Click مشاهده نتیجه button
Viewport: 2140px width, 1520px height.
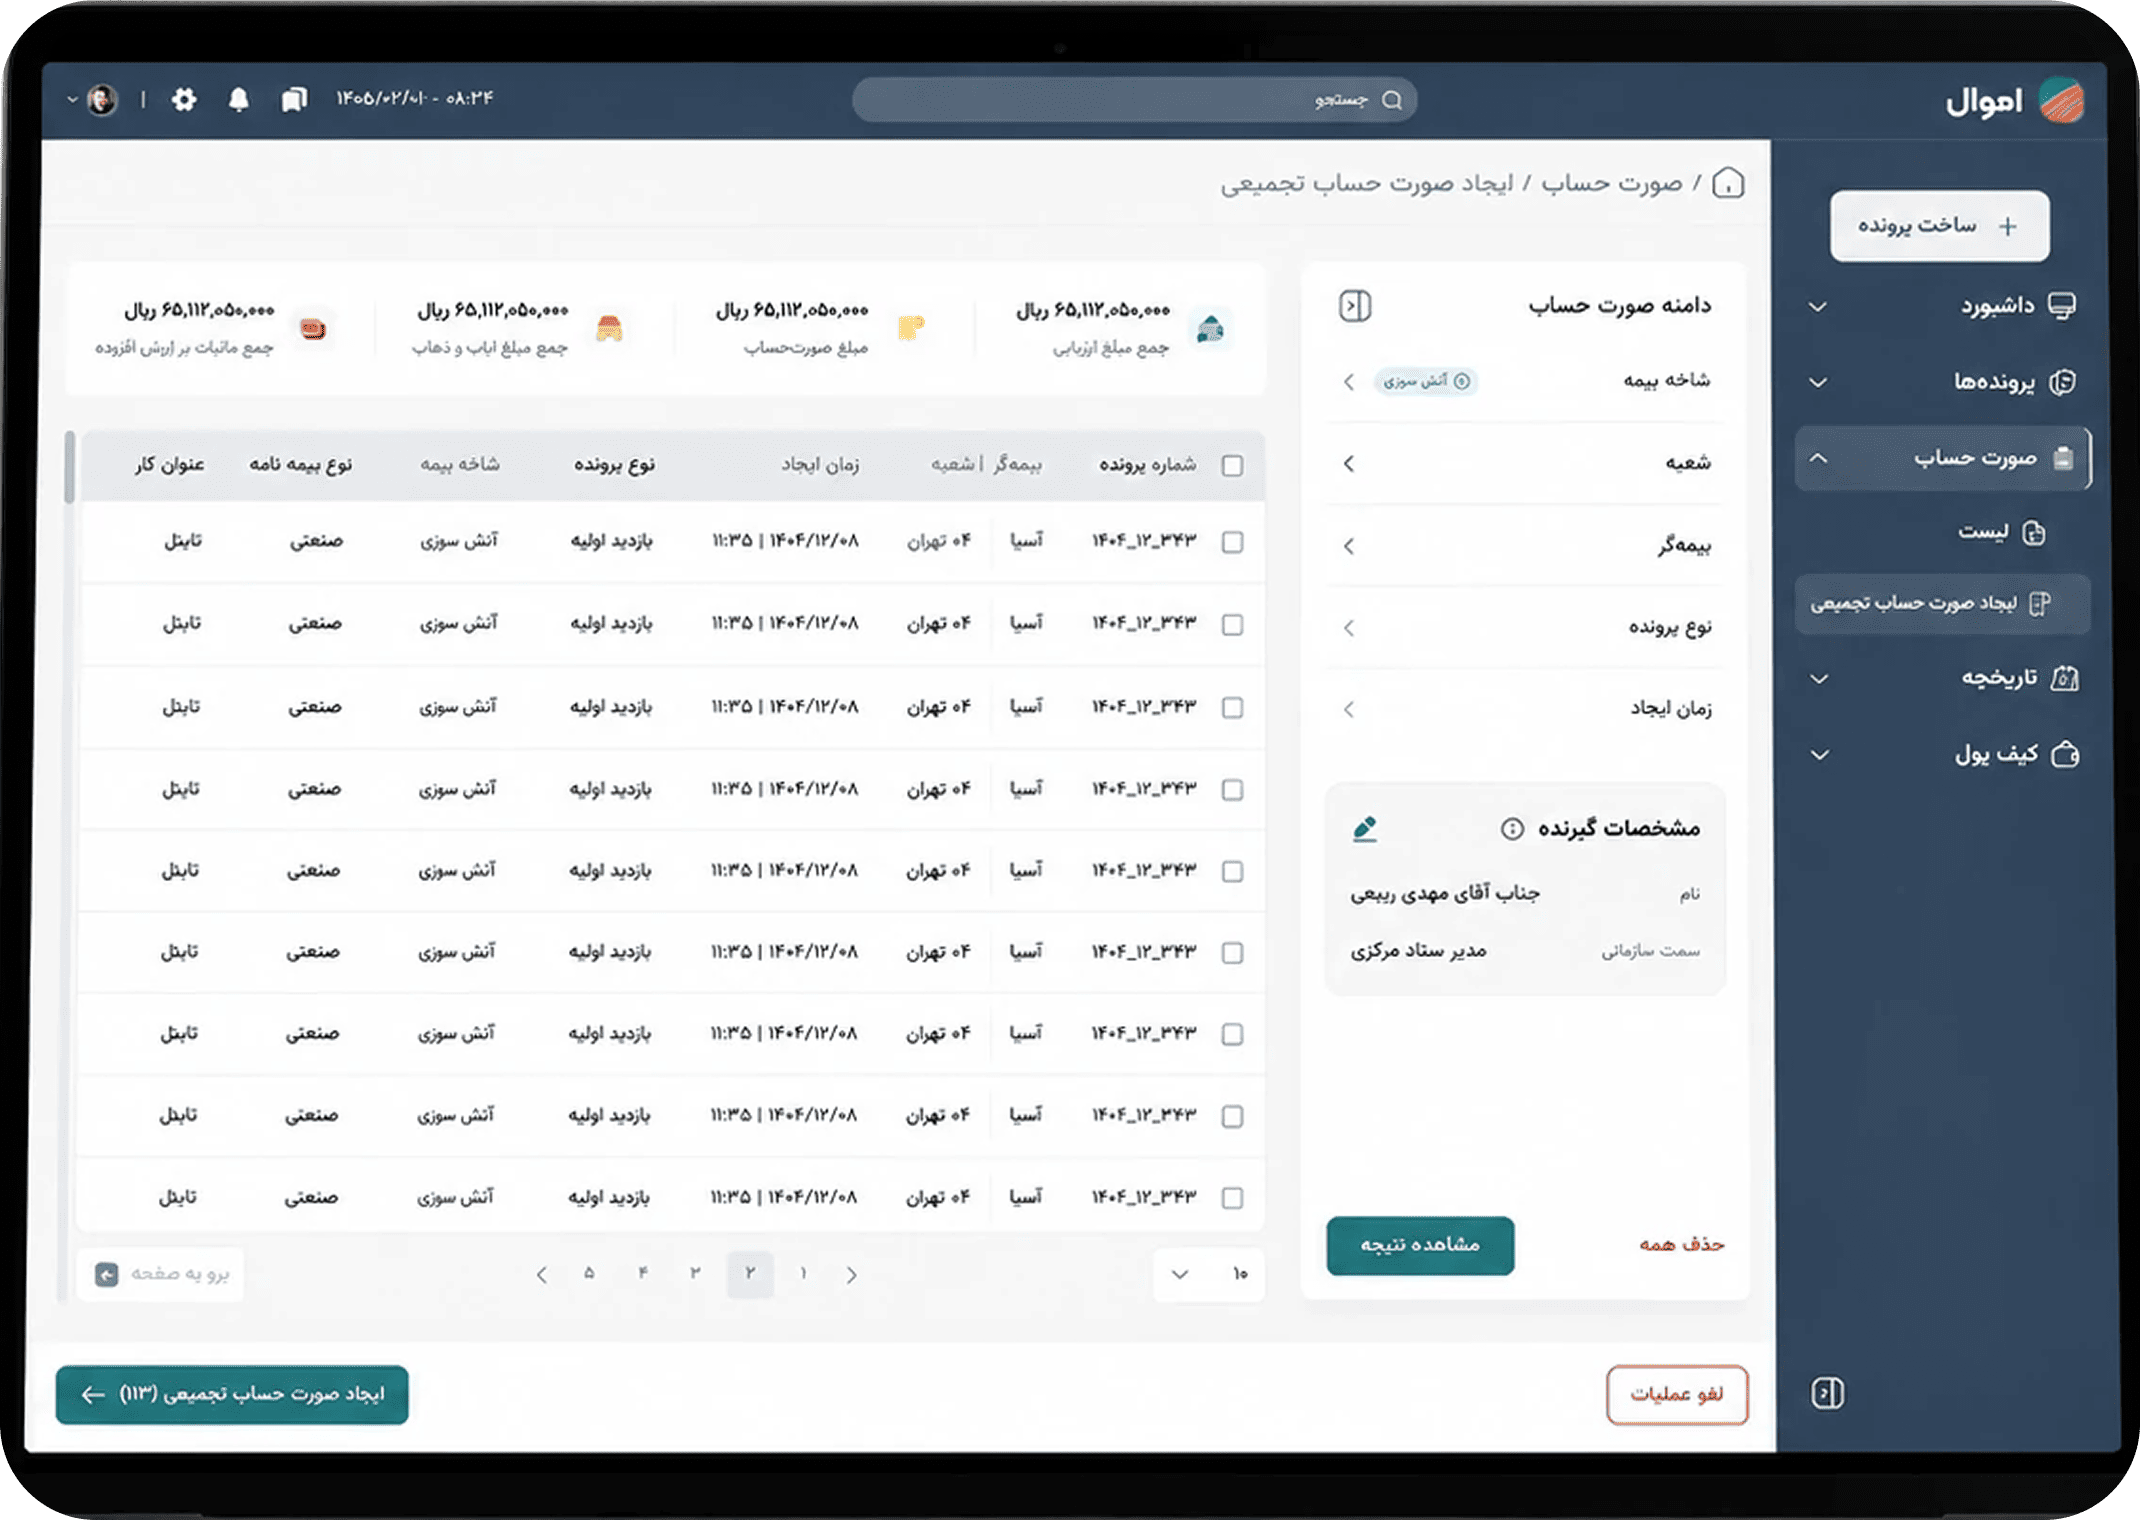click(x=1420, y=1245)
